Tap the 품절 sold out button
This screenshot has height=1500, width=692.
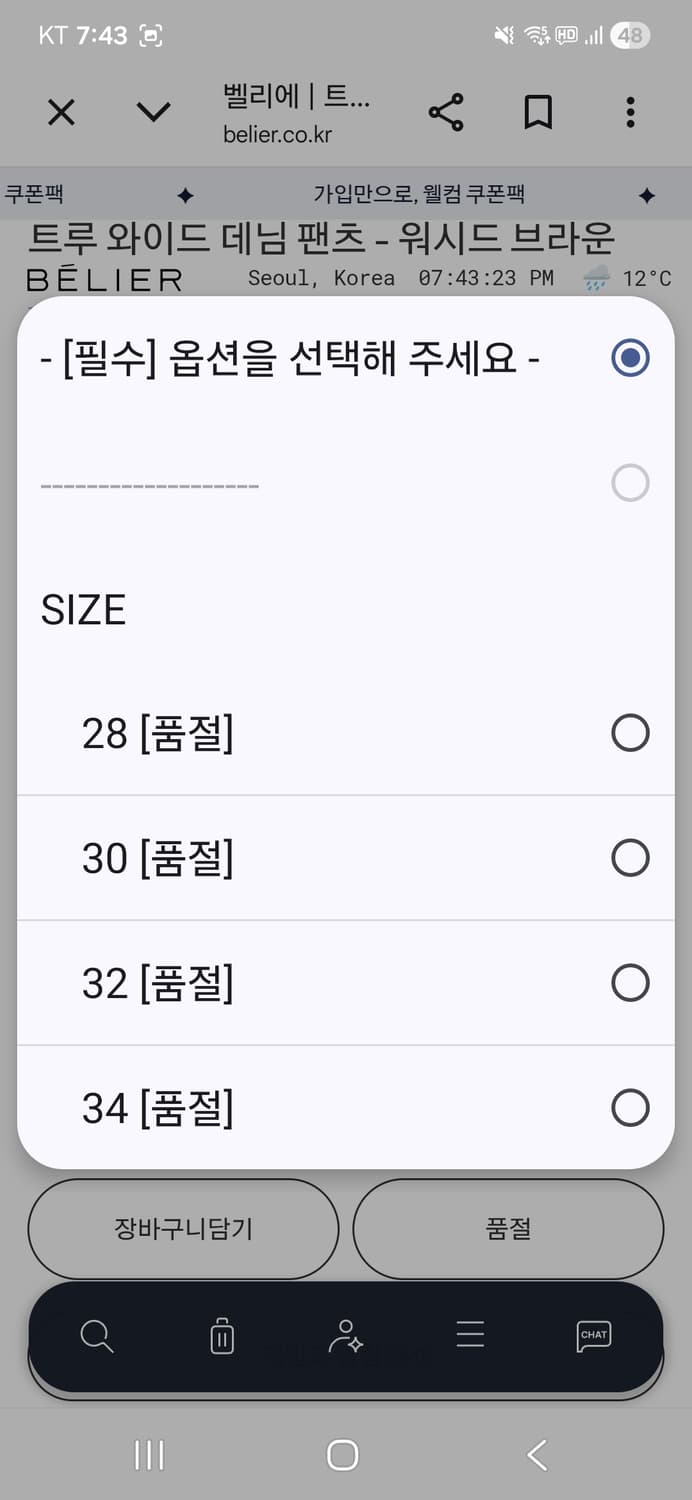point(508,1229)
